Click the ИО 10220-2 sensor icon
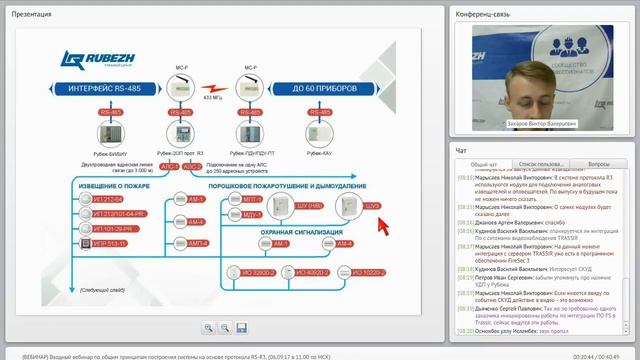This screenshot has height=360, width=640. pos(344,272)
